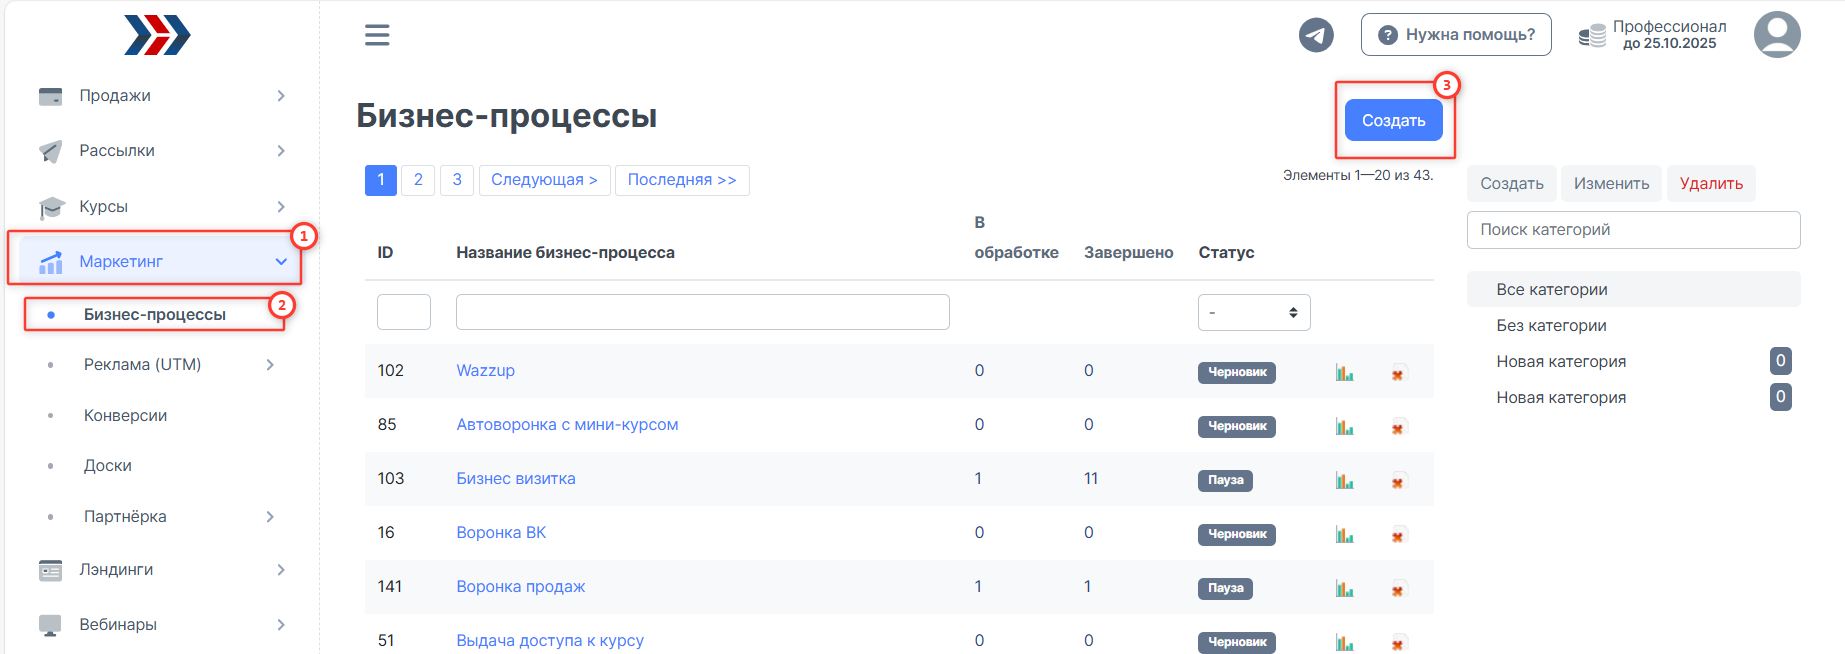Open the user profile avatar
The image size is (1845, 654).
click(x=1777, y=35)
